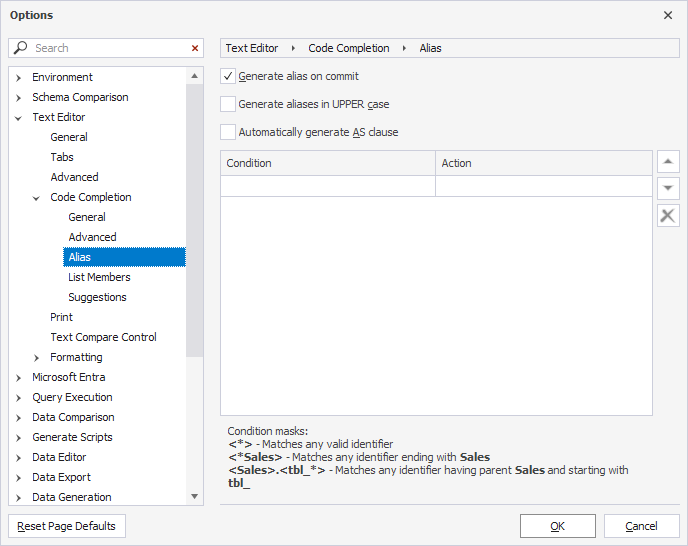Expand the Microsoft Entra node
This screenshot has height=546, width=688.
coord(18,377)
